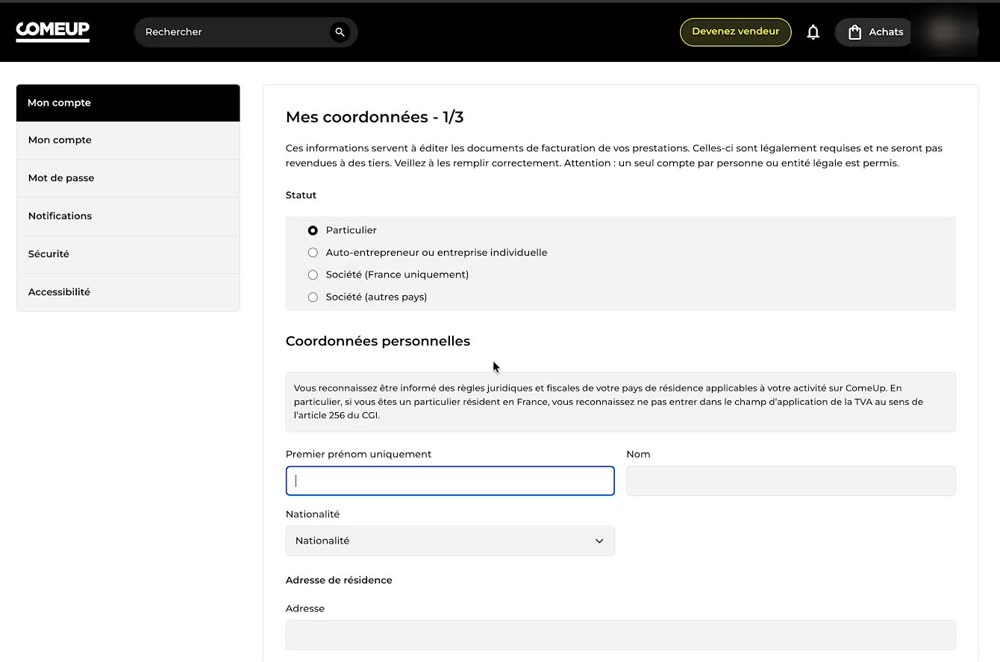Select the black Mon compte sidebar header

click(128, 103)
